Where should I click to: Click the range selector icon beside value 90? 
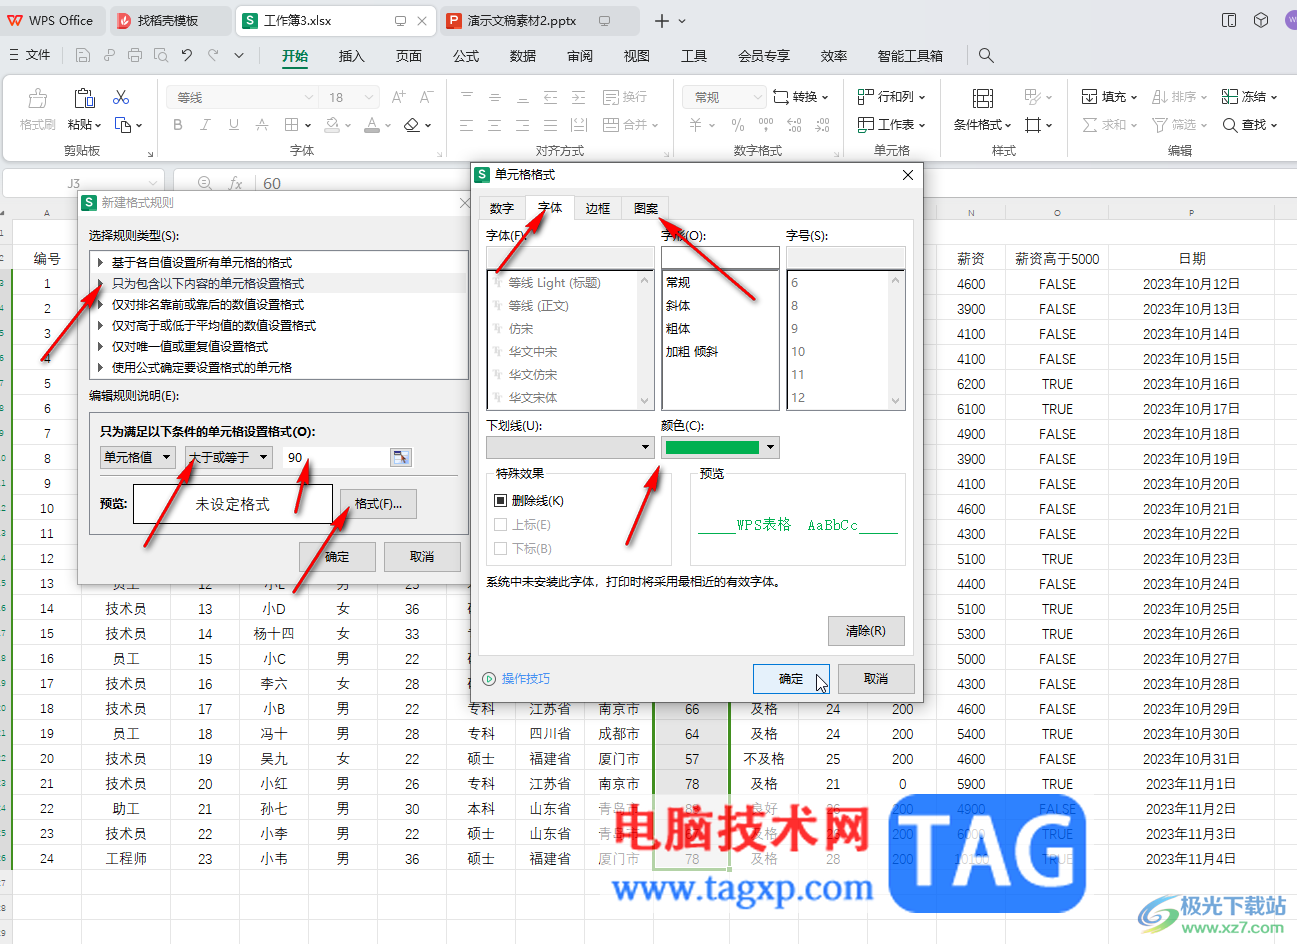point(400,457)
